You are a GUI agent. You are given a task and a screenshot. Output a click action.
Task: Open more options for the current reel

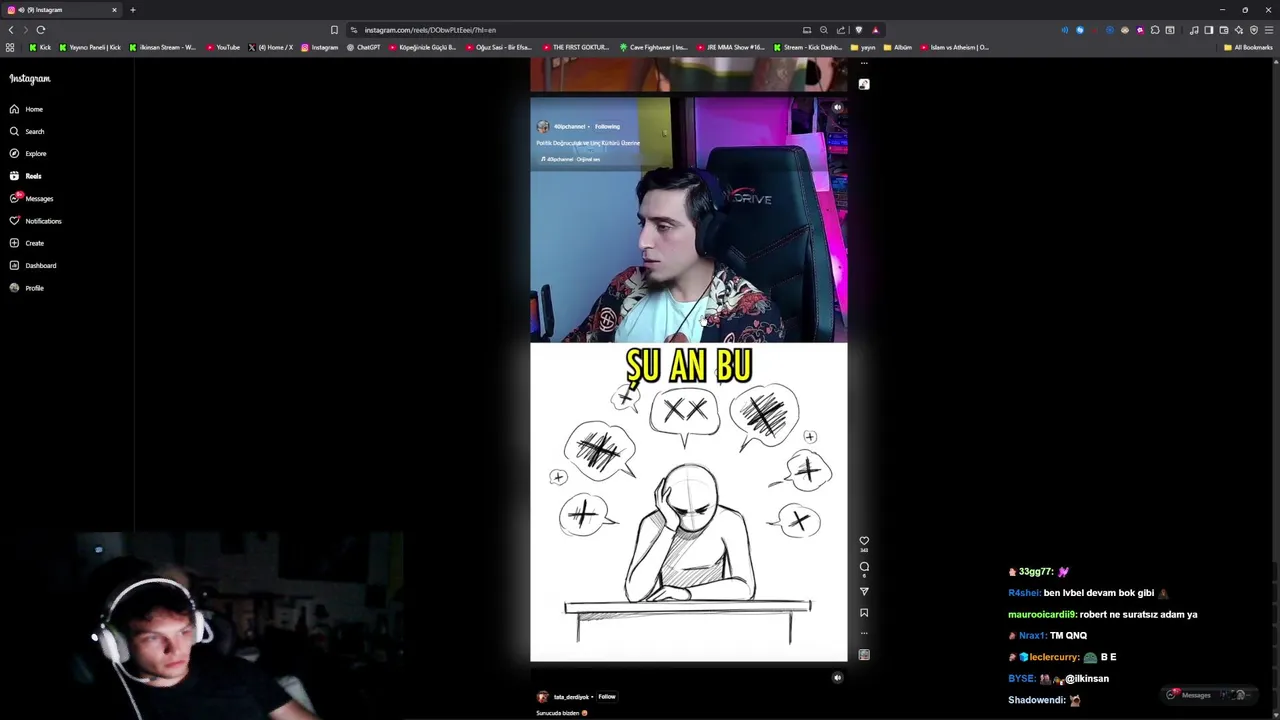tap(864, 633)
